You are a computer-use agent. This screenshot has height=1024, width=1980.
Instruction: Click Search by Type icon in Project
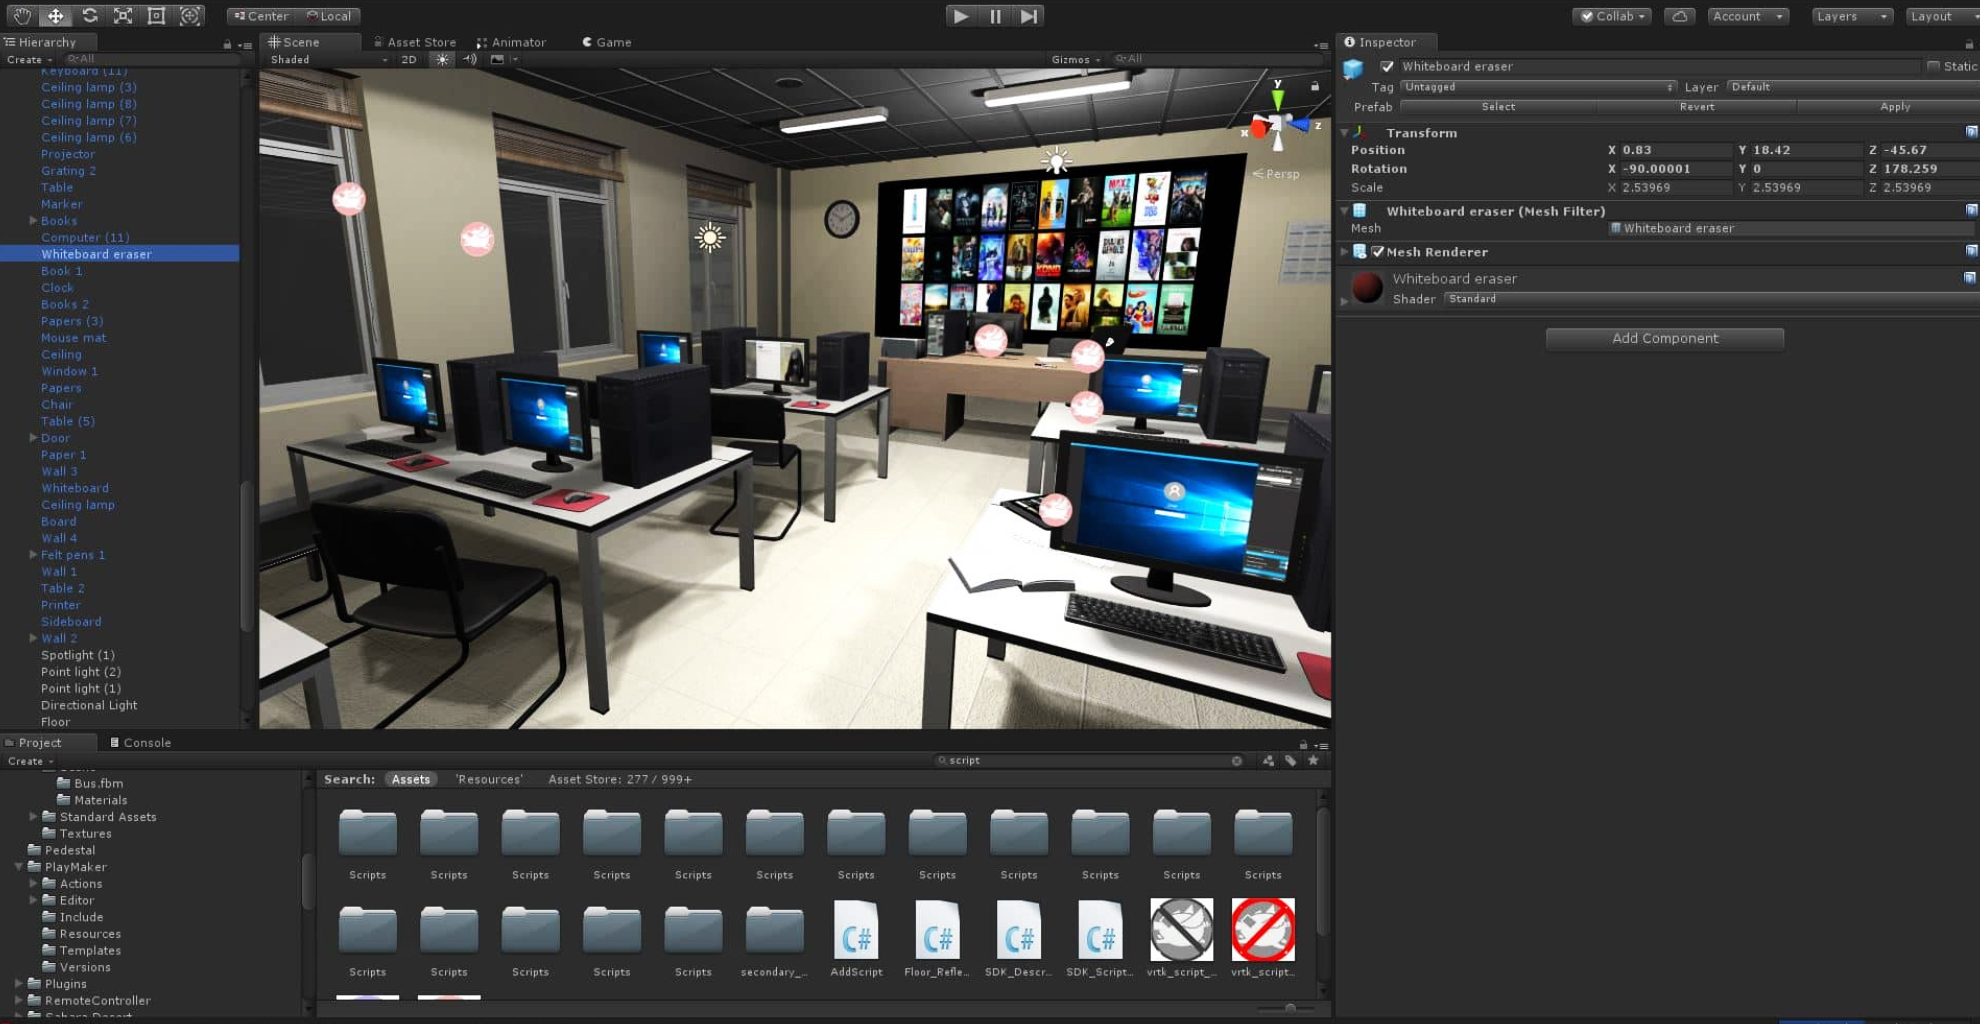tap(1268, 760)
